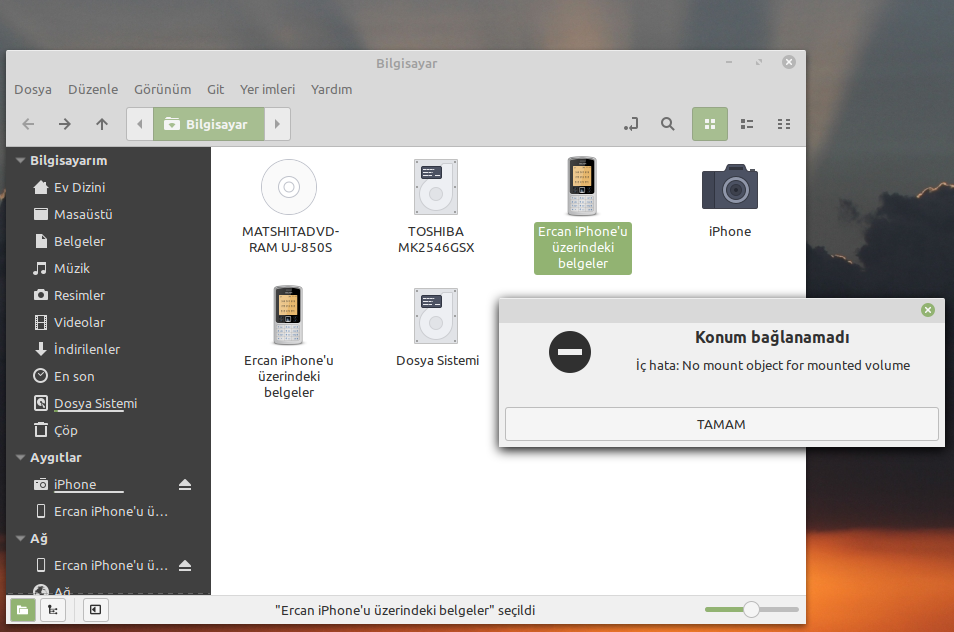954x632 pixels.
Task: Toggle location entry path icon
Action: point(631,124)
